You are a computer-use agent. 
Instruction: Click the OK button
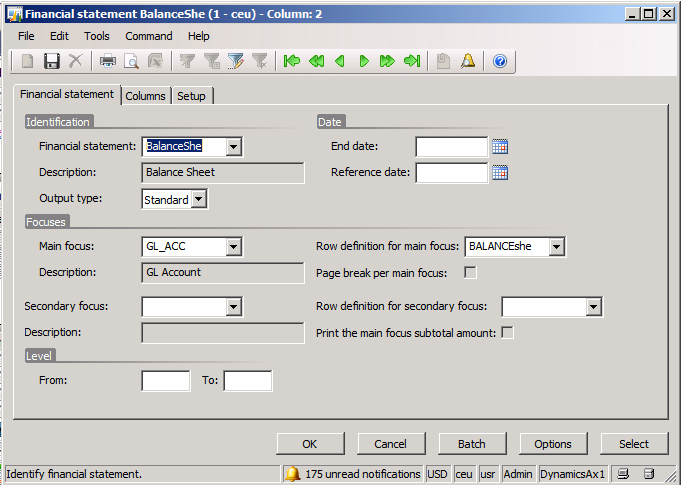click(310, 444)
